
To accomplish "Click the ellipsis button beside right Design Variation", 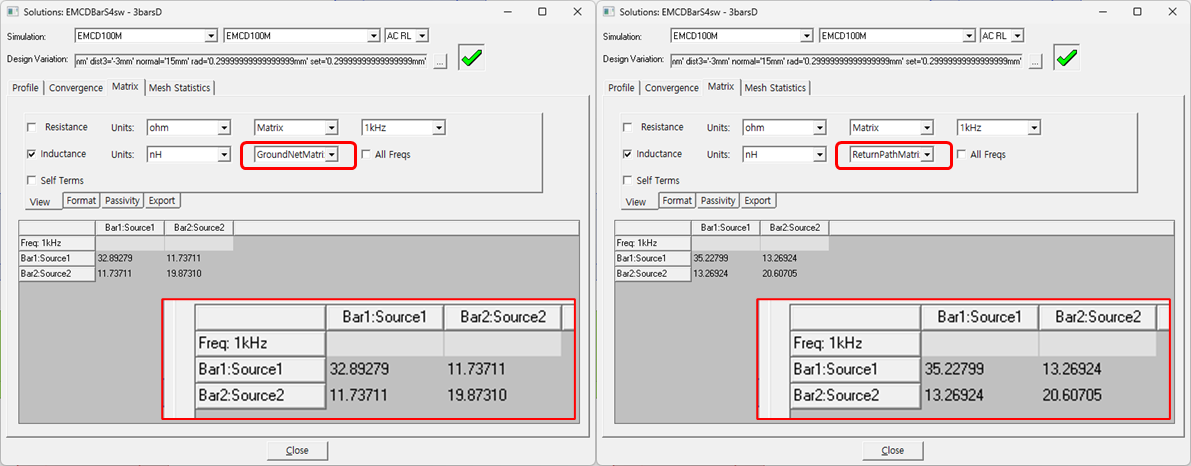I will coord(1036,61).
